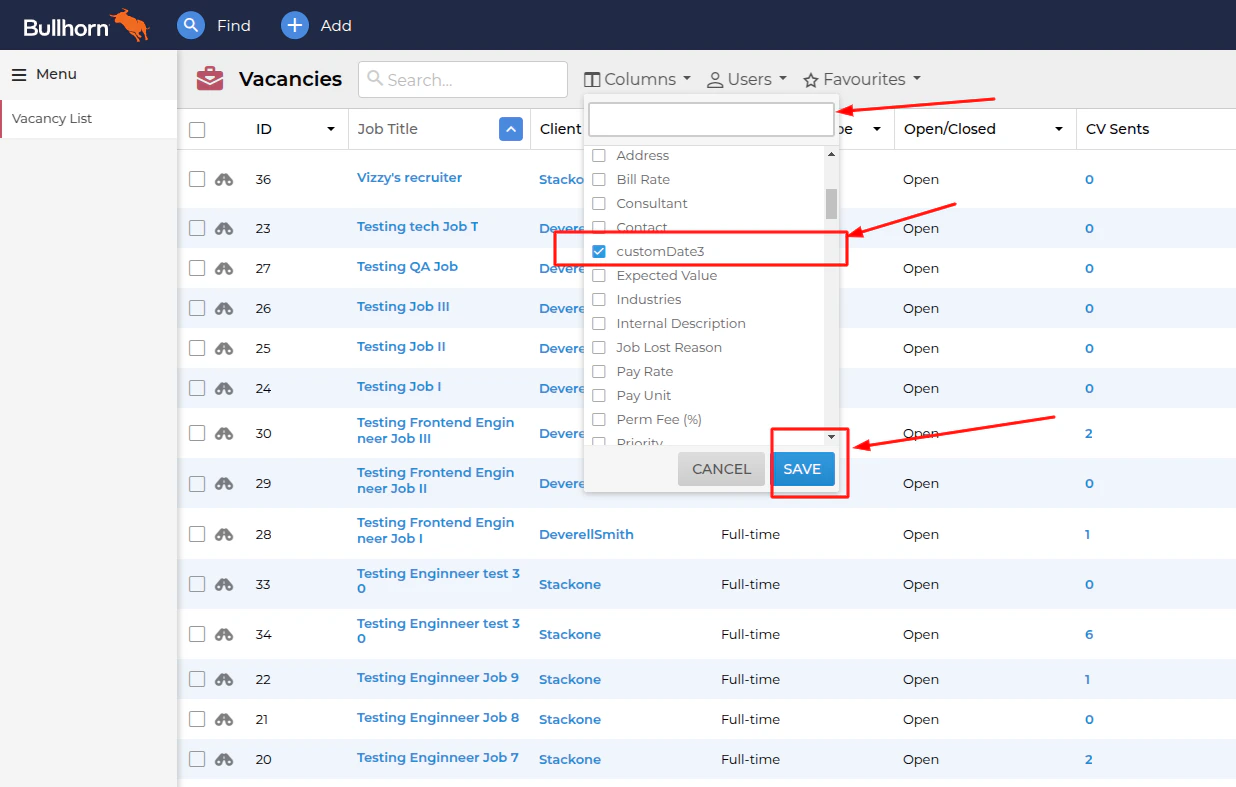Screen dimensions: 1236x787
Task: Click column list scroll-up arrow
Action: click(x=831, y=154)
